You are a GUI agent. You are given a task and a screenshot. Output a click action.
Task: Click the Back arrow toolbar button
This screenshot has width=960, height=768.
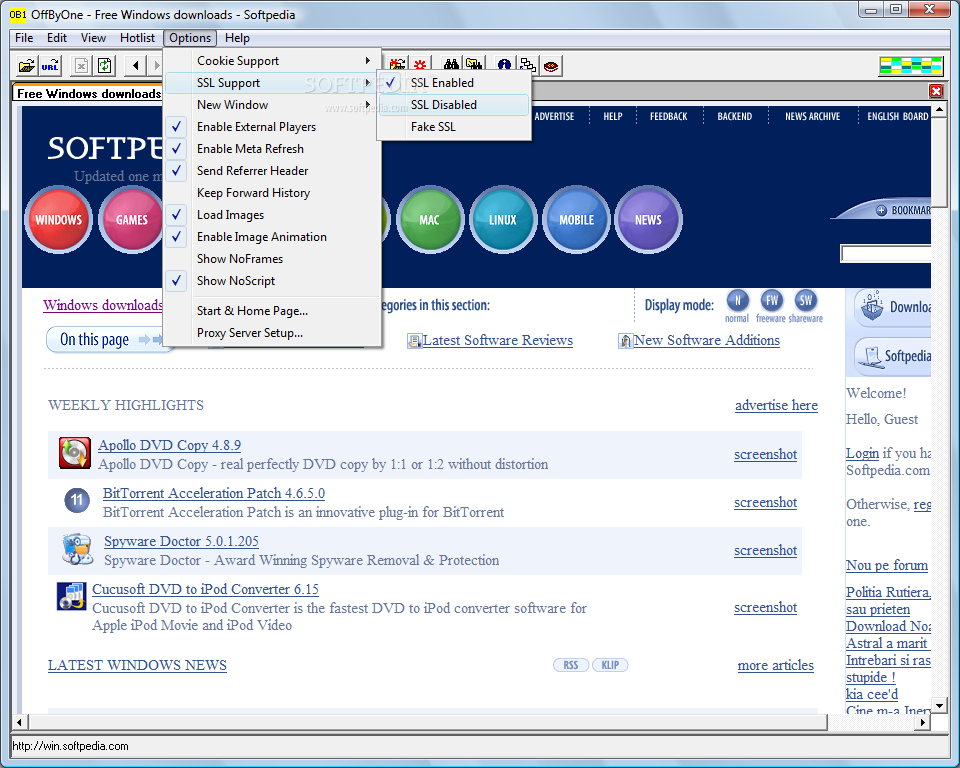coord(135,65)
